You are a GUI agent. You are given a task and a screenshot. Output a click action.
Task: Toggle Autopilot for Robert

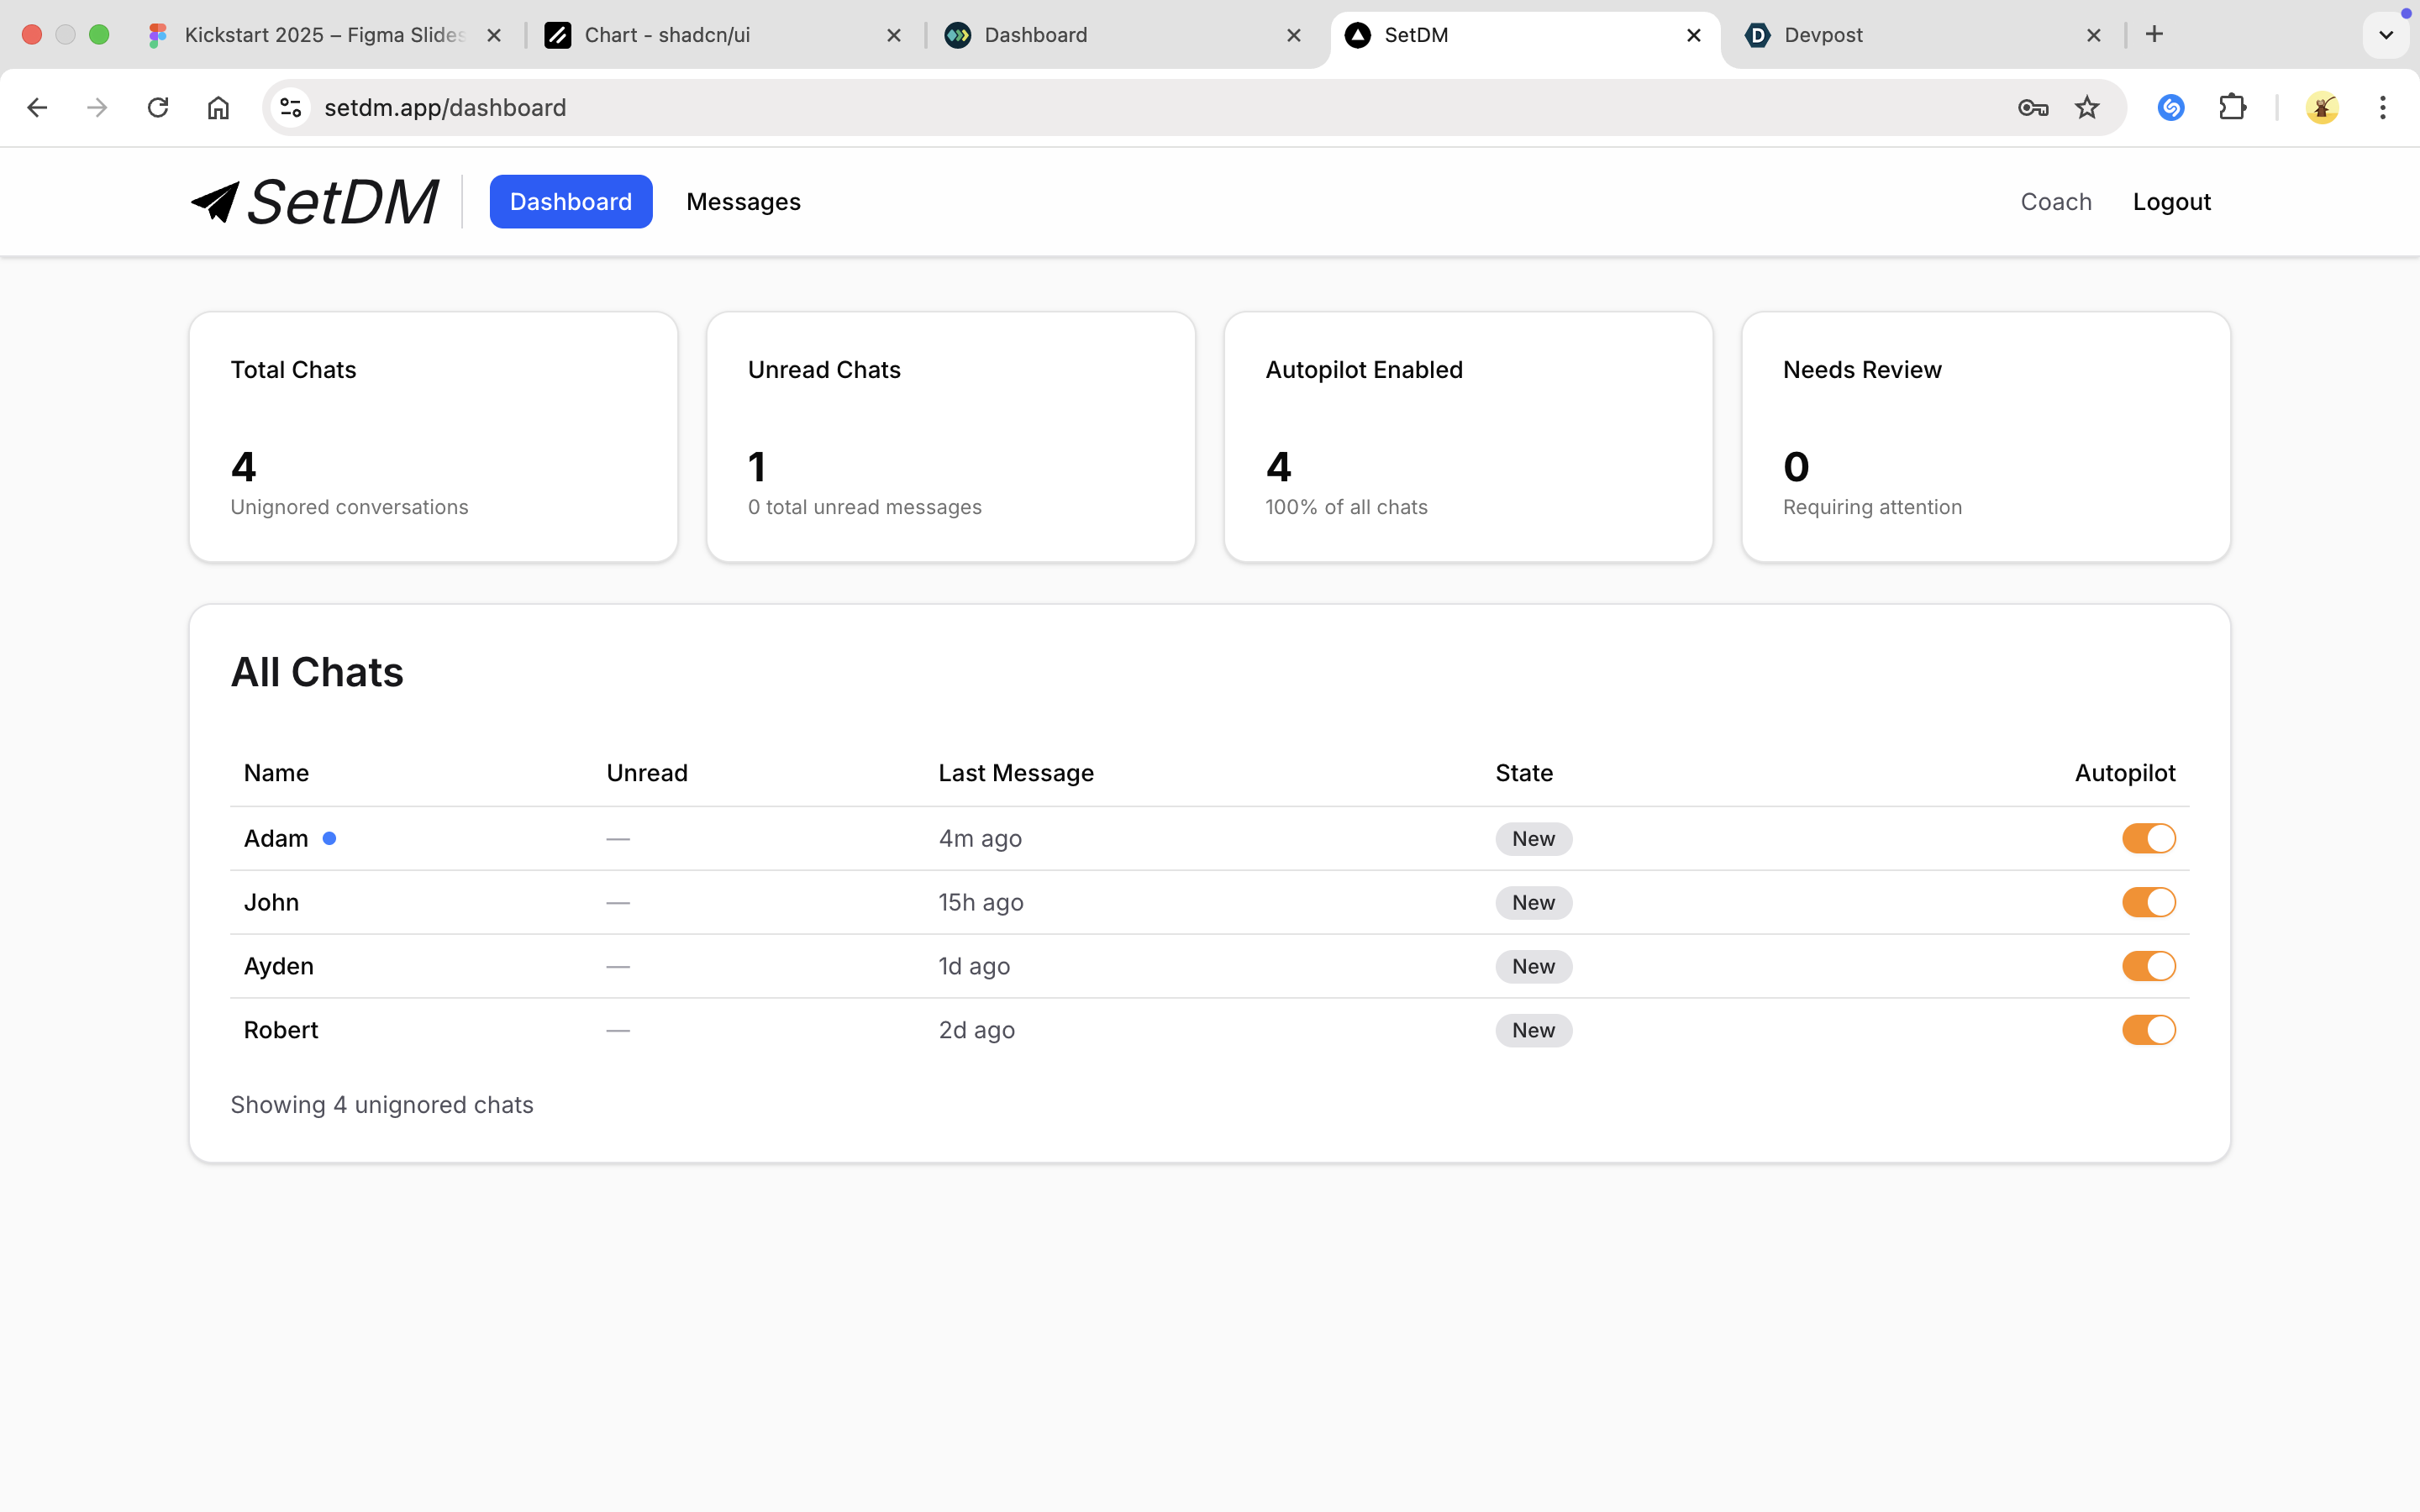point(2148,1030)
